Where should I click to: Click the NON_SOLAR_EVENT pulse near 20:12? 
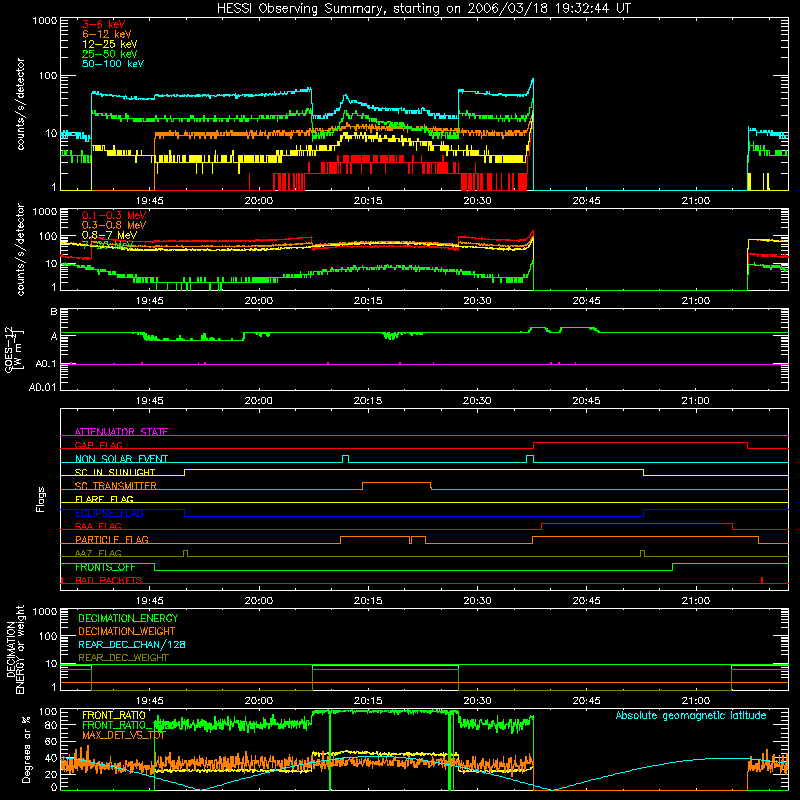coord(345,459)
